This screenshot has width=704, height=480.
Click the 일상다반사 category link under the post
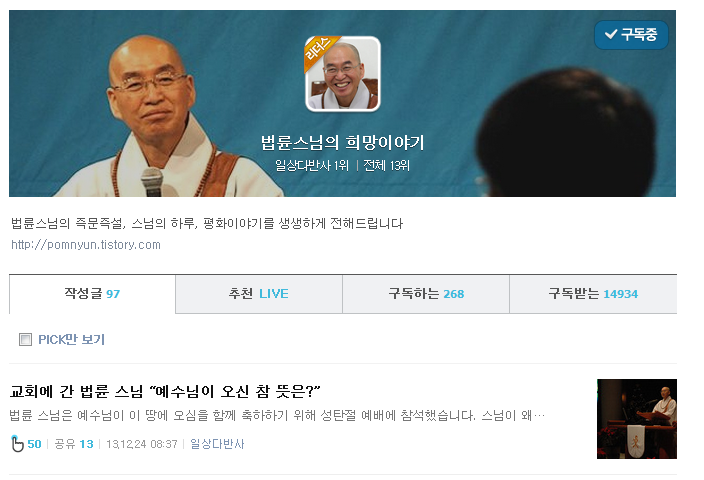point(217,444)
